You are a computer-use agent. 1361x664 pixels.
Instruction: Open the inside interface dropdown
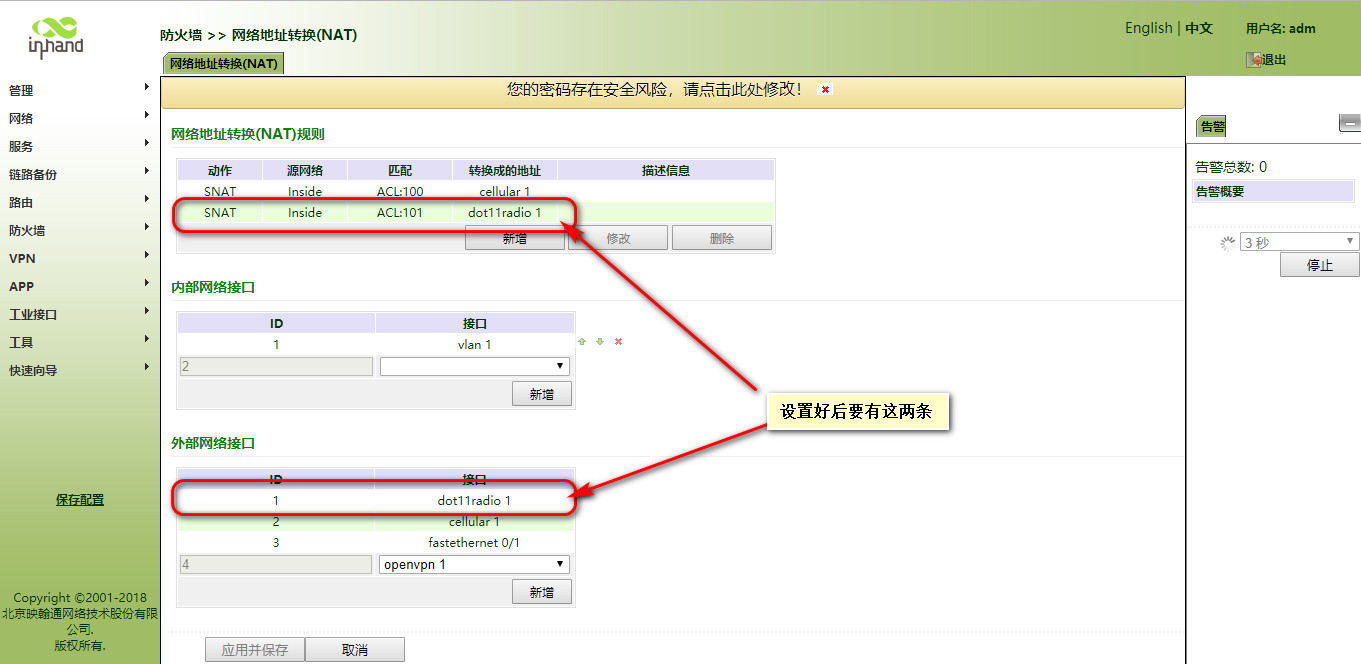[x=474, y=367]
